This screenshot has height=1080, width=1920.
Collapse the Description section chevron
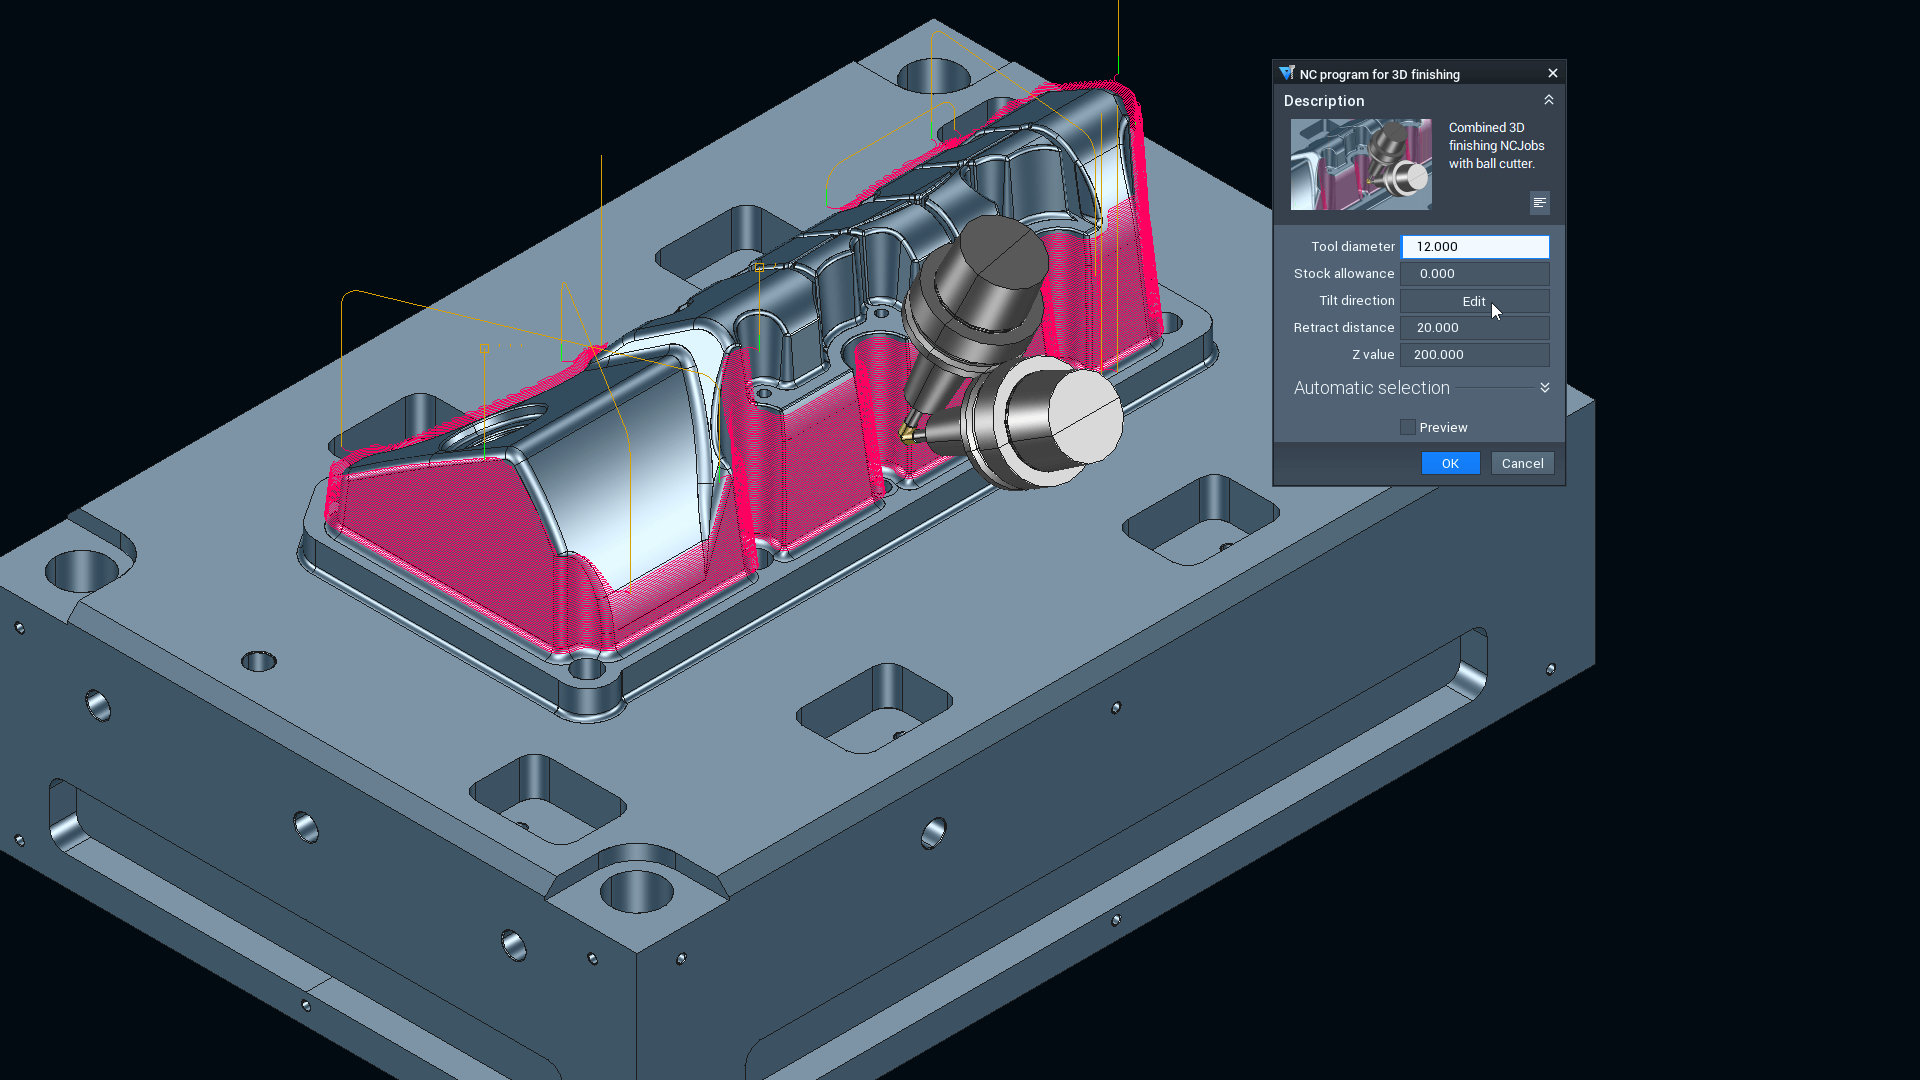pyautogui.click(x=1548, y=100)
